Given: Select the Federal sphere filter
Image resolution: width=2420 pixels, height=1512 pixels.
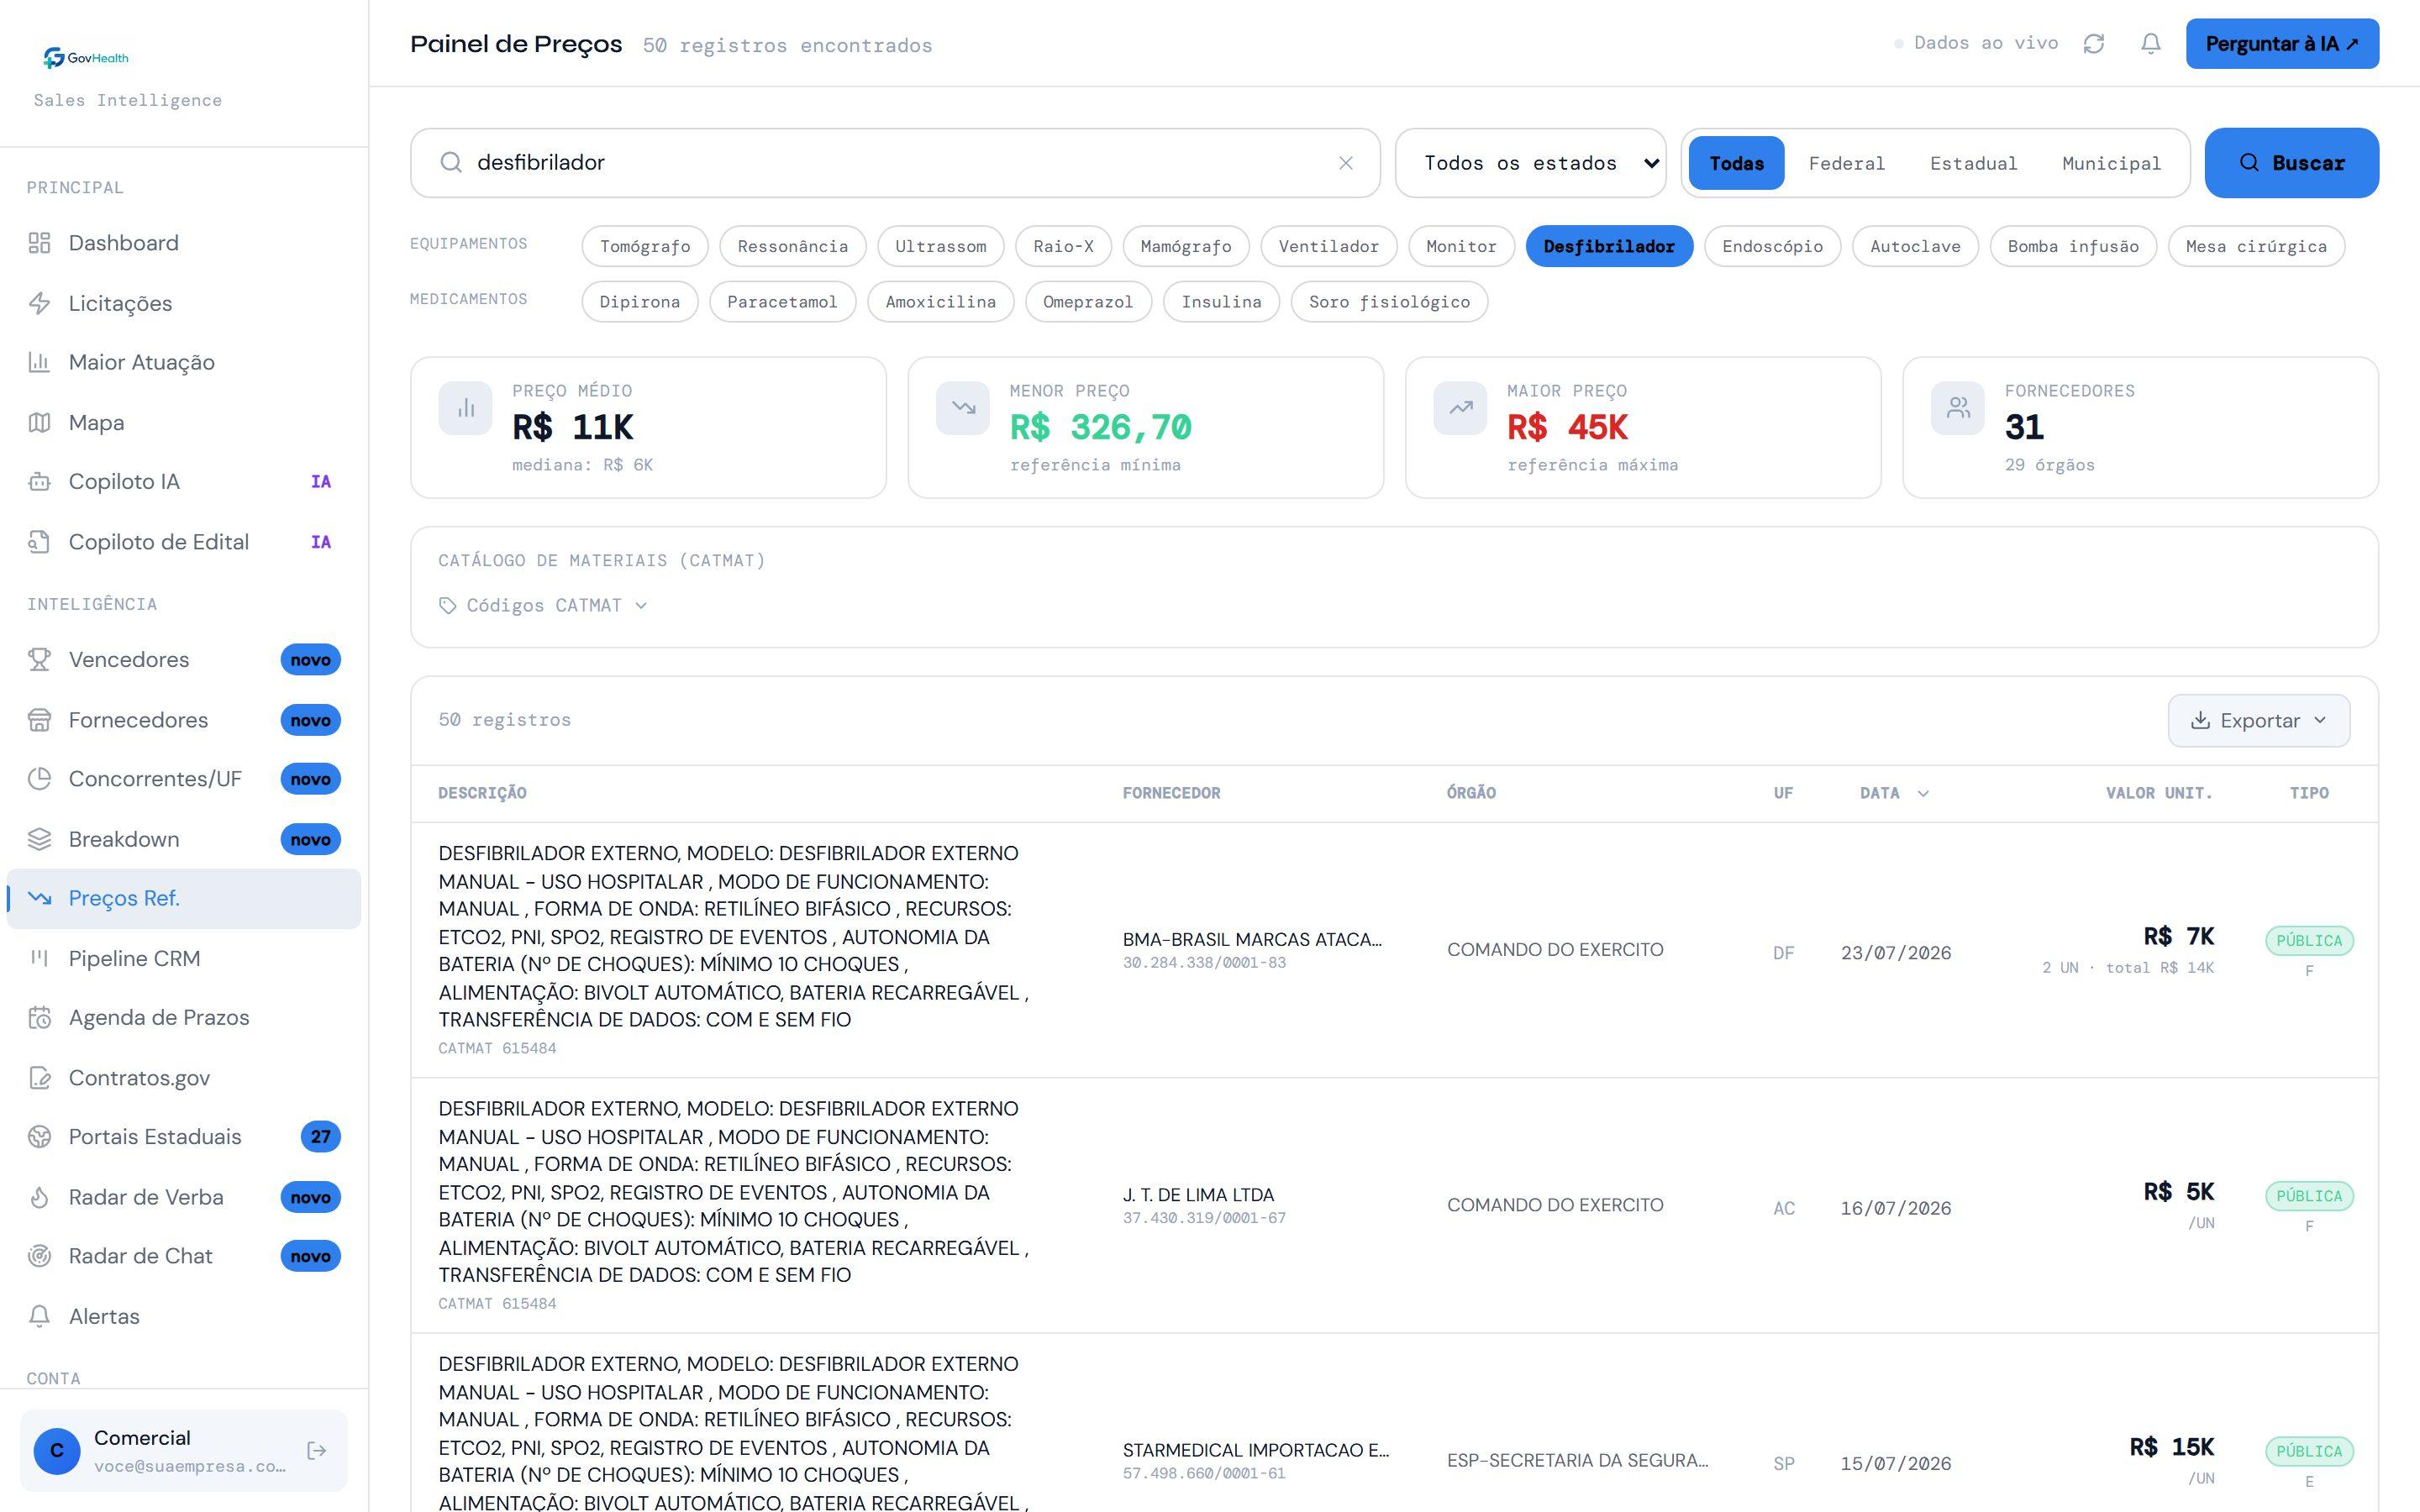Looking at the screenshot, I should coord(1846,163).
